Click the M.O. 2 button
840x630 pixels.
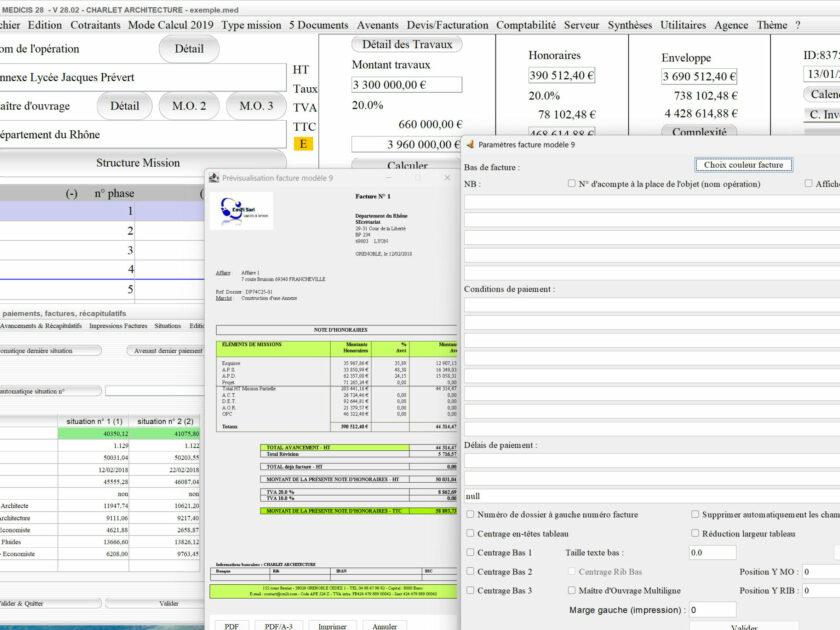189,106
